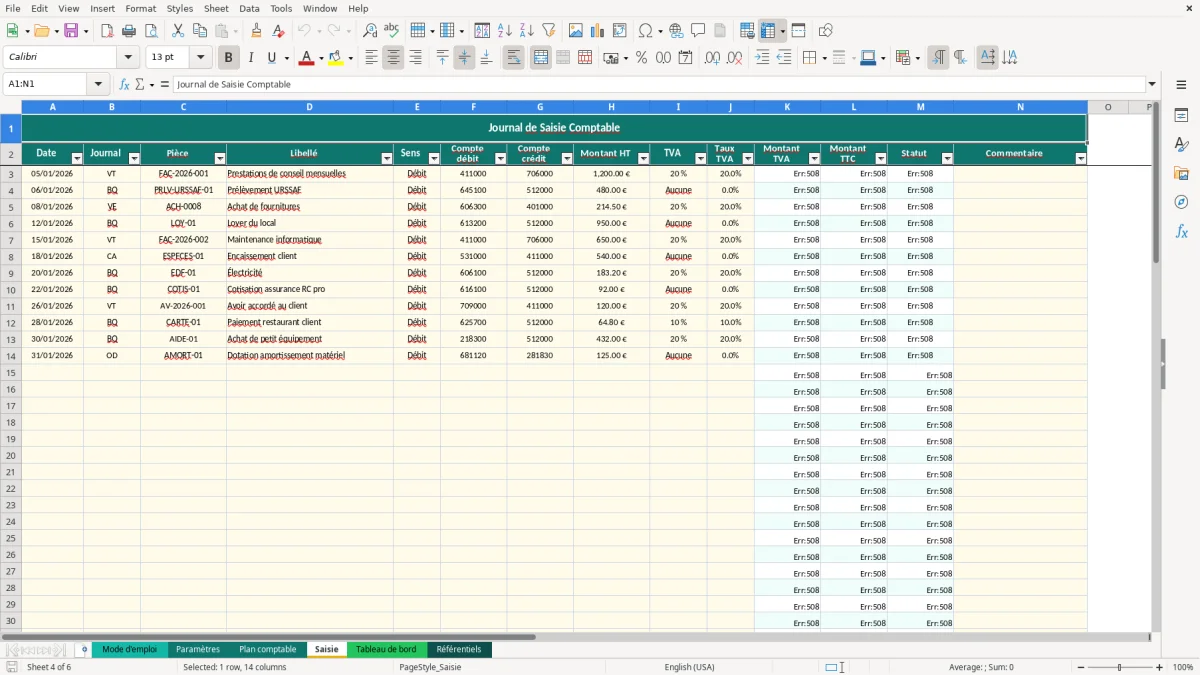Open Find & Replace
1200x675 pixels.
pos(370,31)
